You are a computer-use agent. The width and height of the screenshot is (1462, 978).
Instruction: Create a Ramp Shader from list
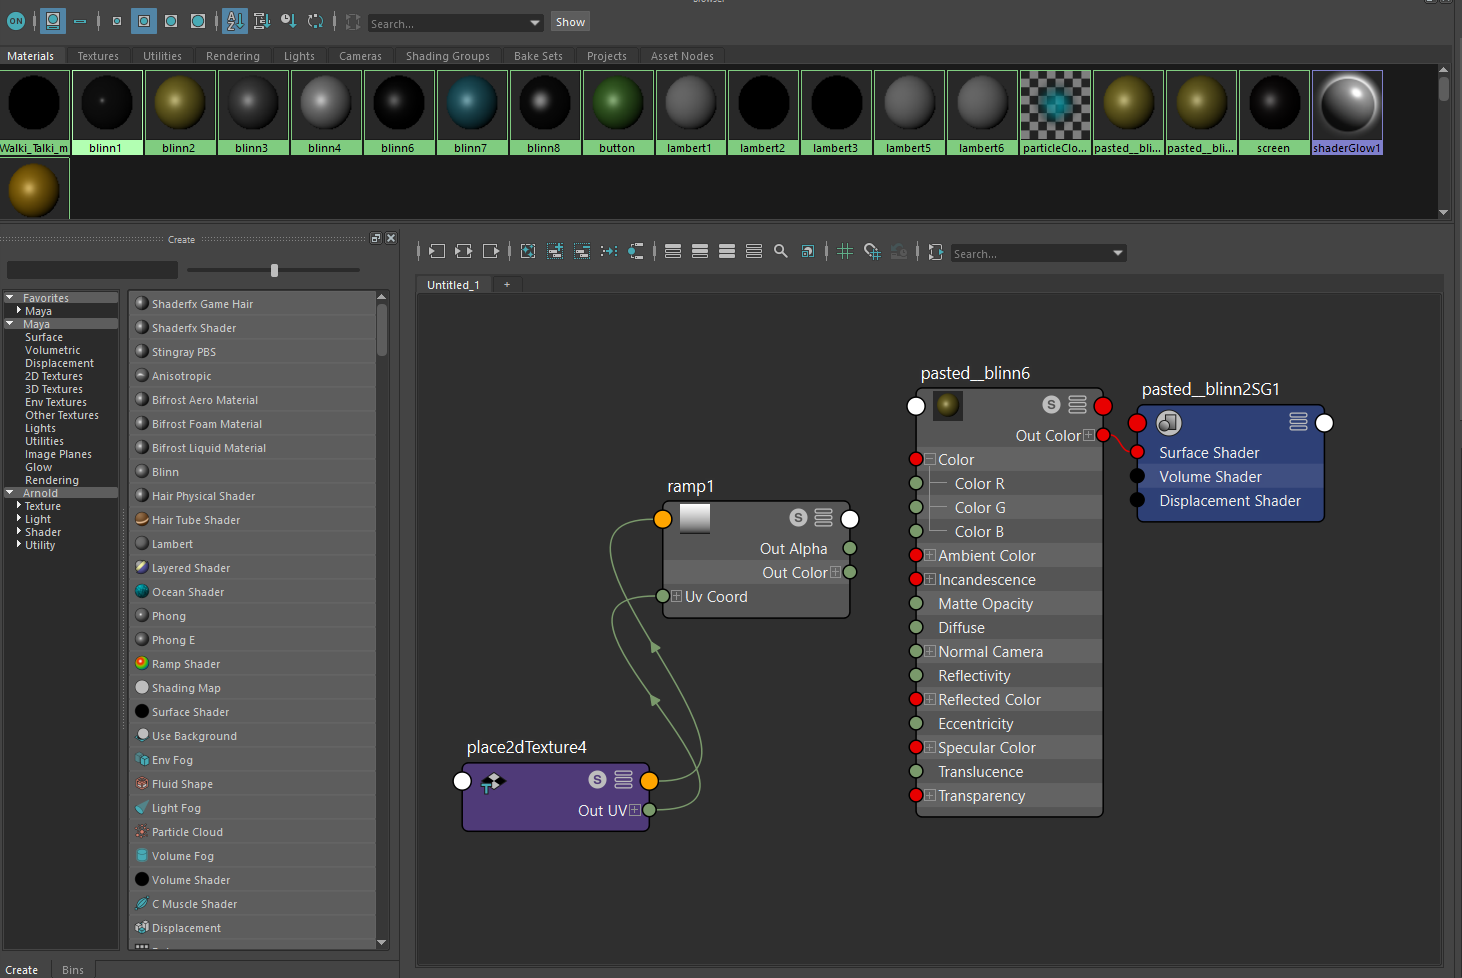point(253,664)
